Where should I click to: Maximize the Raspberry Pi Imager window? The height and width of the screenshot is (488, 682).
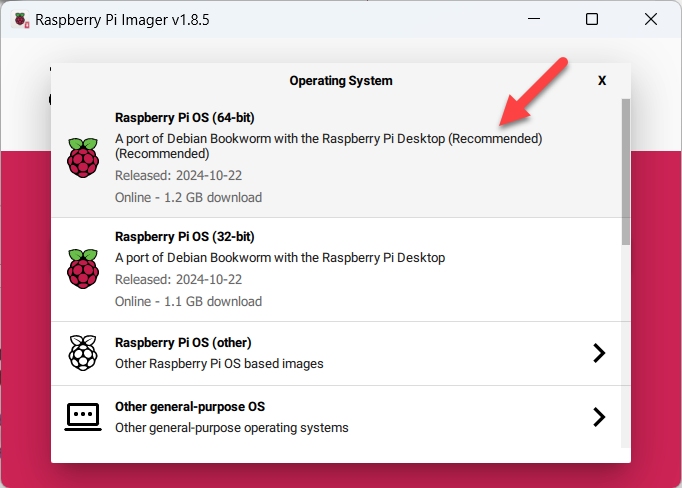point(592,19)
